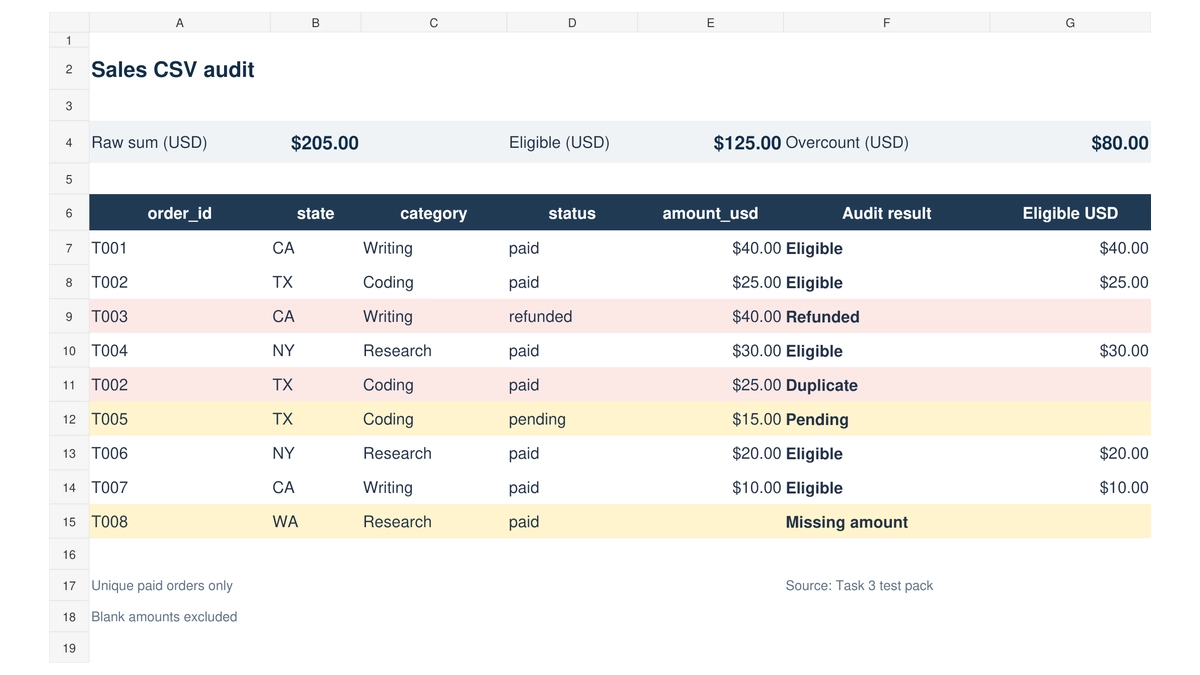Select column F header
The height and width of the screenshot is (675, 1200).
pyautogui.click(x=886, y=22)
